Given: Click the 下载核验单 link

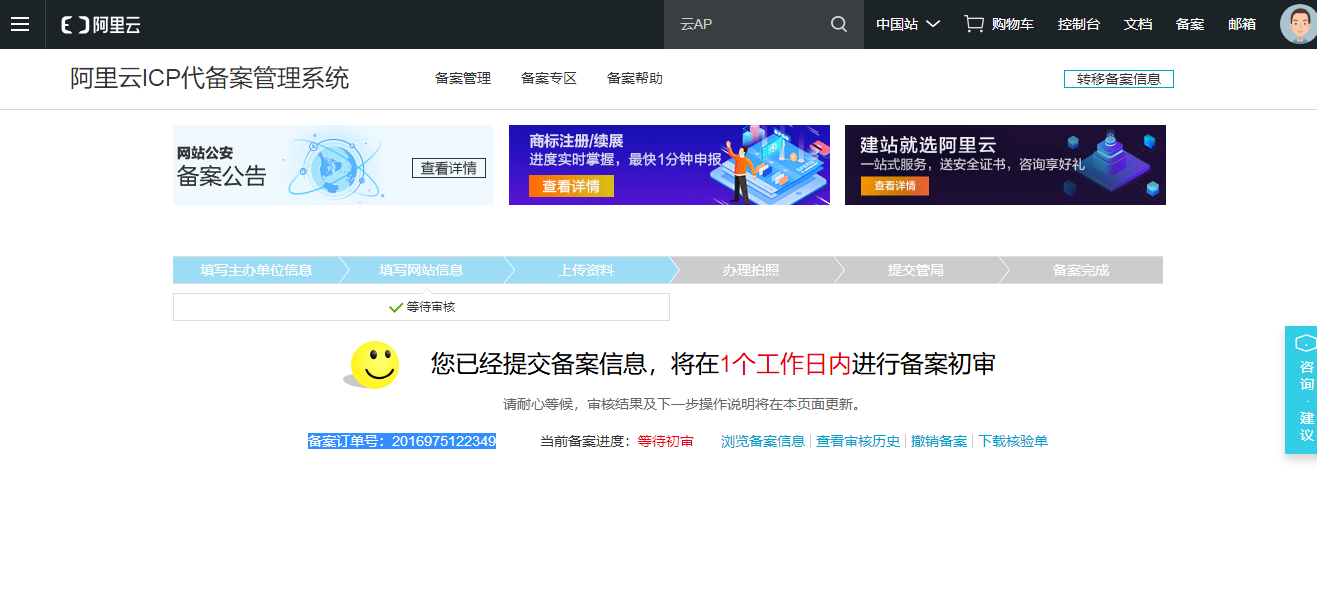Looking at the screenshot, I should click(1013, 441).
